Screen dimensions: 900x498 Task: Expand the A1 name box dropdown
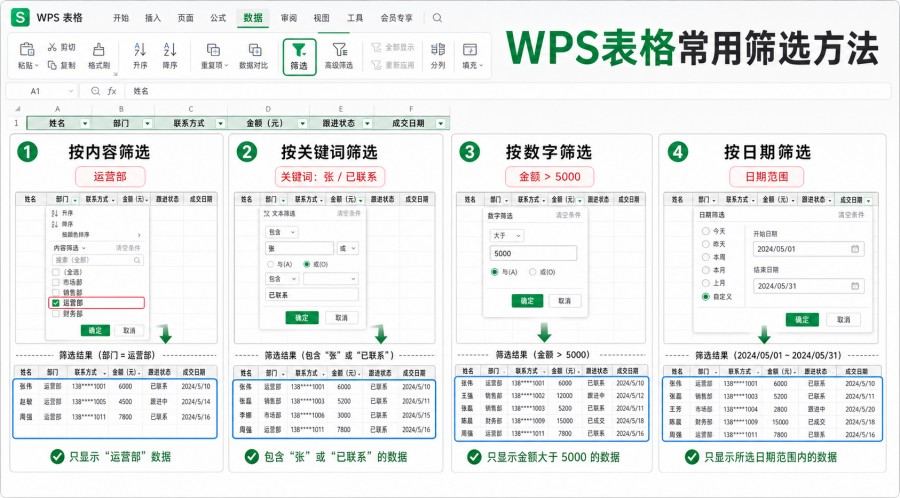click(71, 91)
